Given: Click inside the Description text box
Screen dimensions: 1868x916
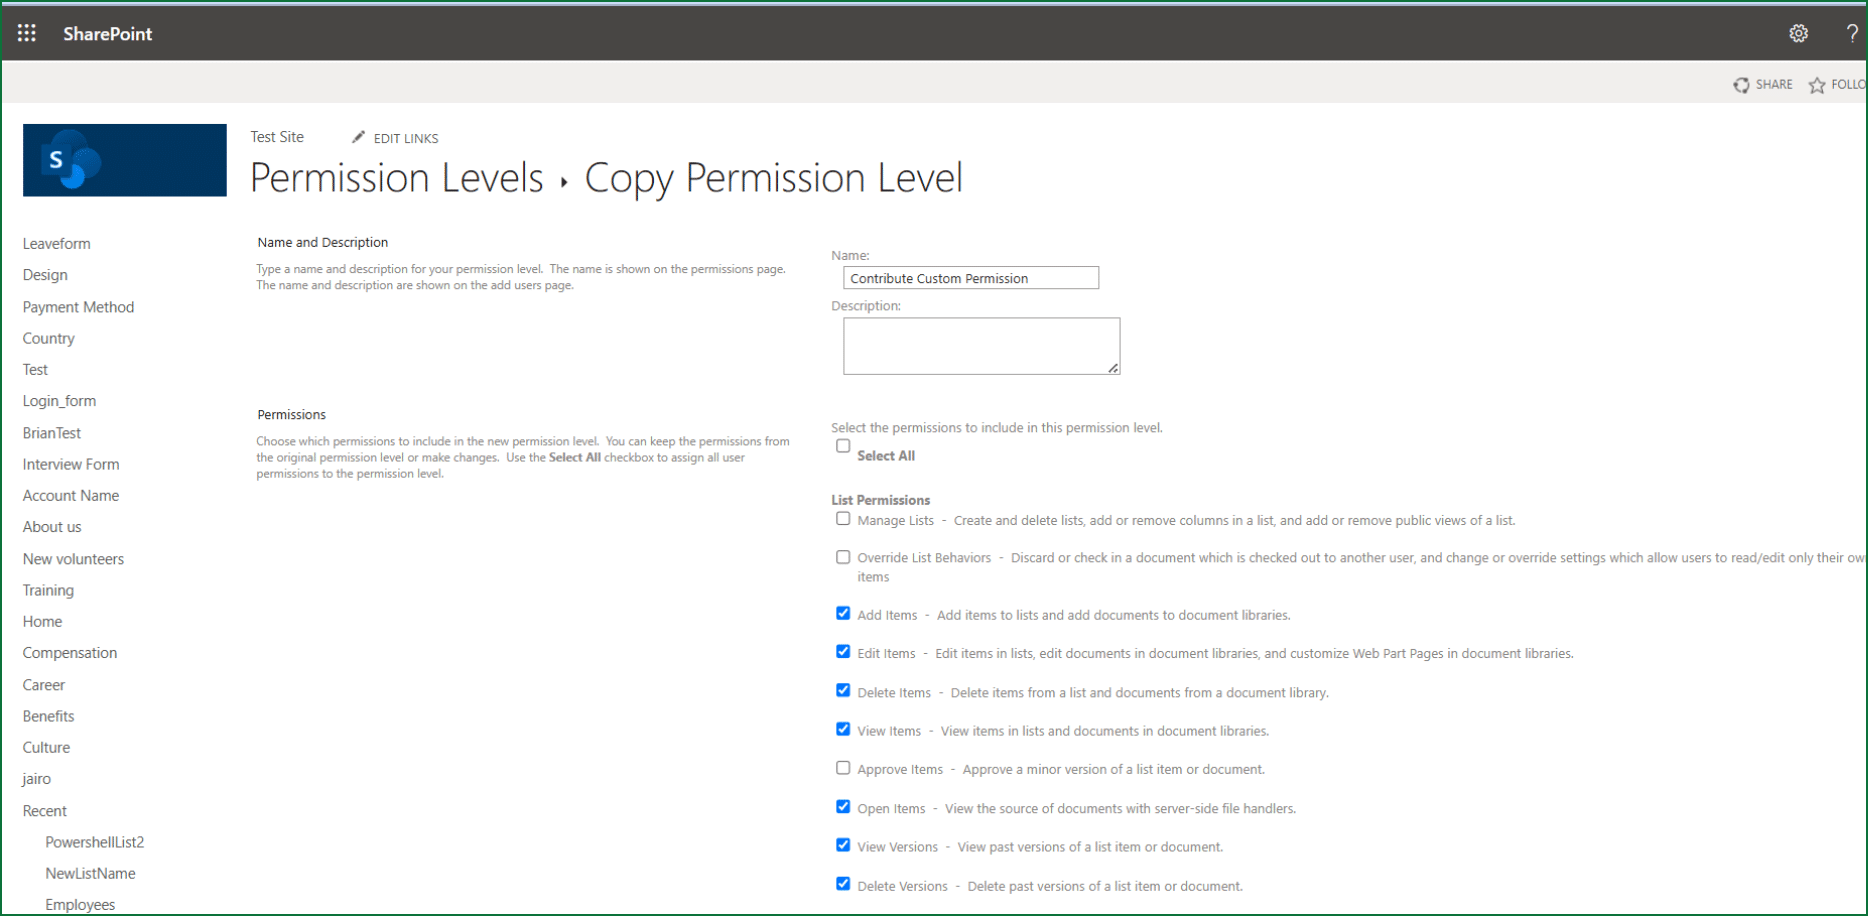Looking at the screenshot, I should coord(980,345).
